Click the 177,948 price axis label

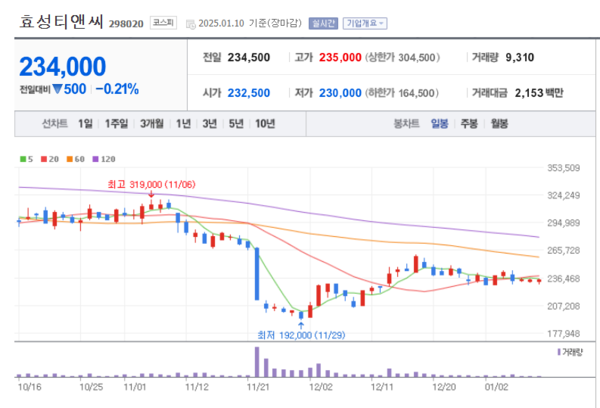[x=564, y=334]
